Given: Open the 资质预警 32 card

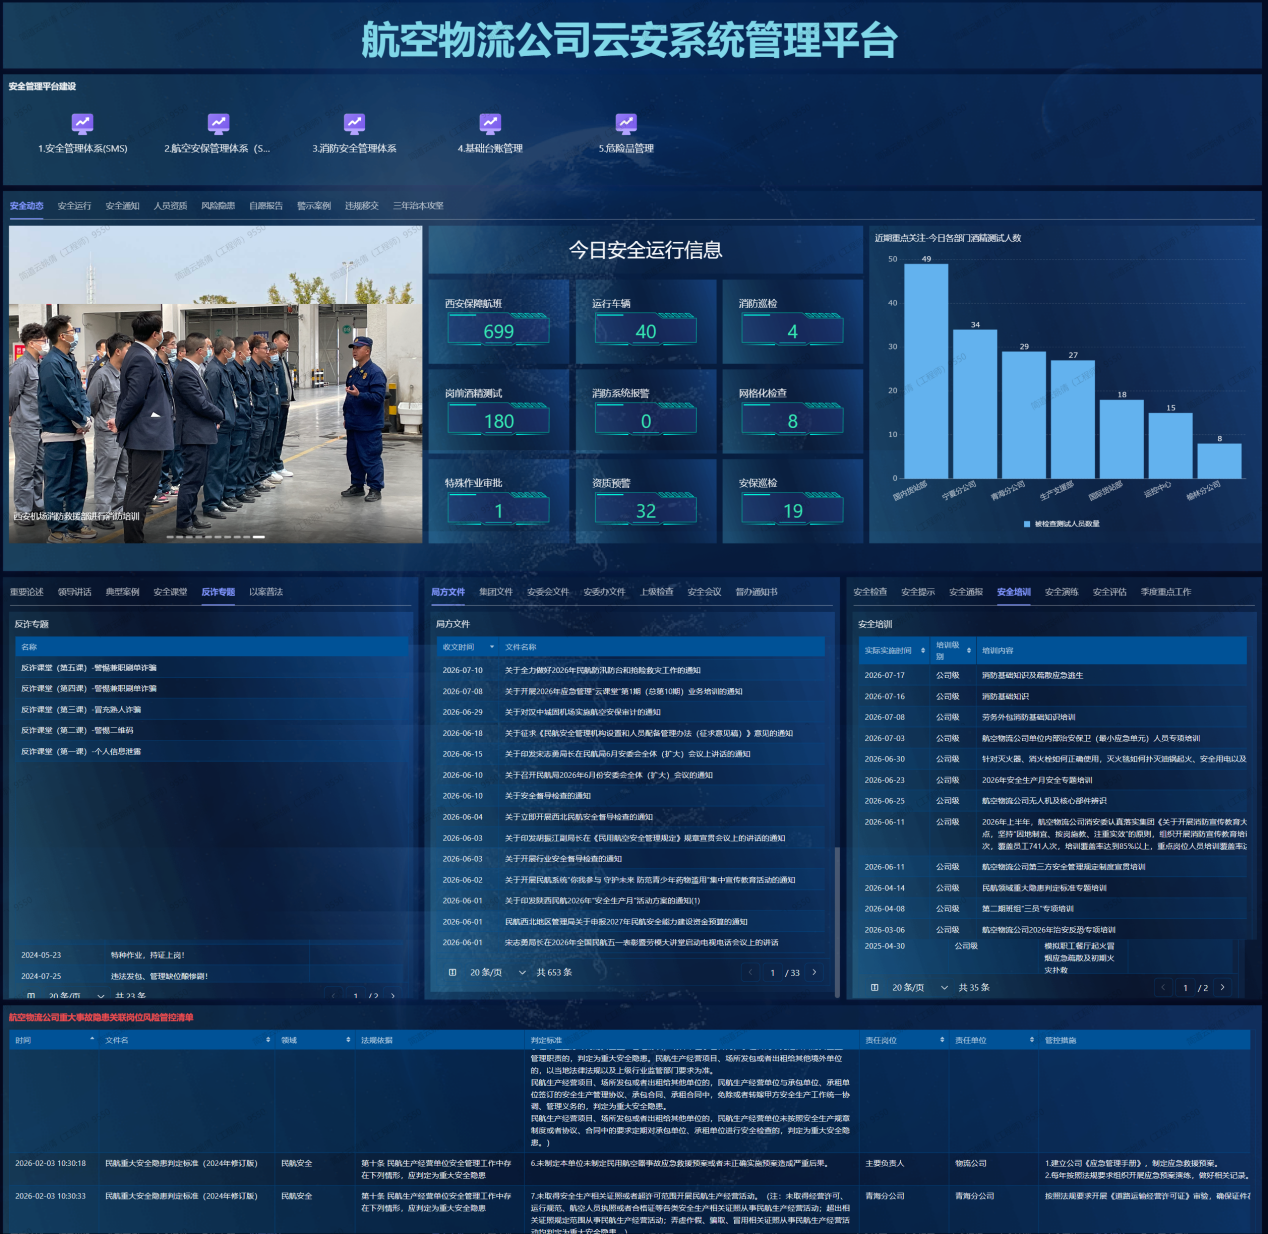Looking at the screenshot, I should point(646,500).
